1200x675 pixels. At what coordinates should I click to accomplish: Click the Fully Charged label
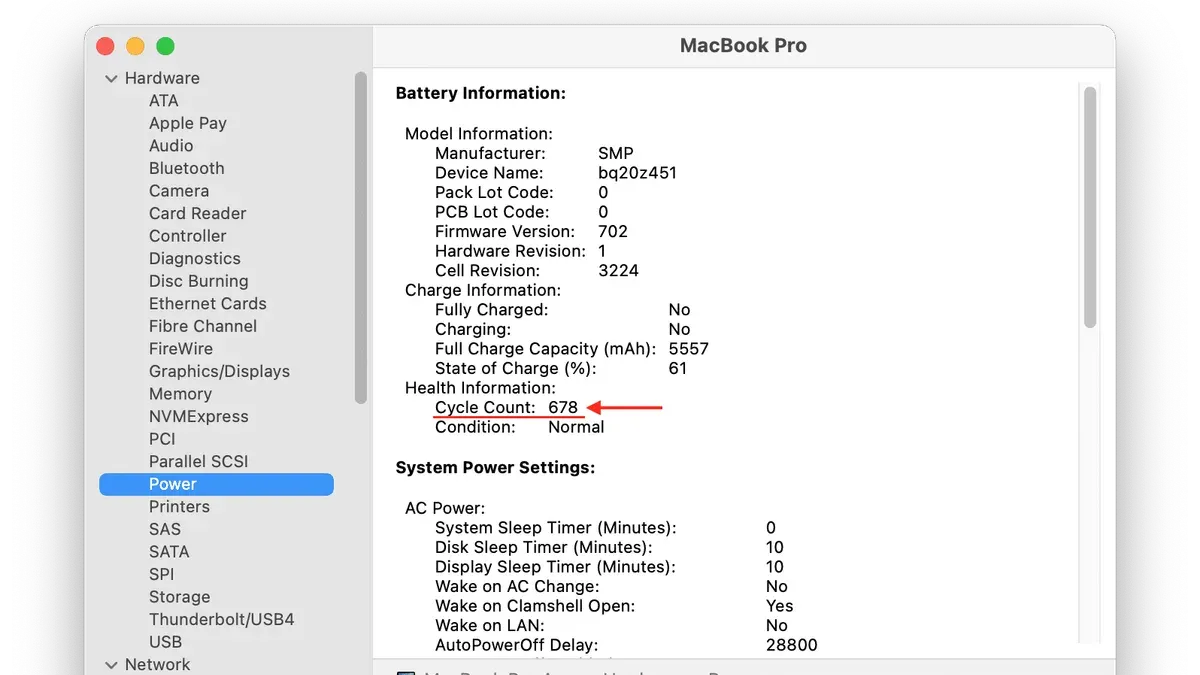[492, 310]
